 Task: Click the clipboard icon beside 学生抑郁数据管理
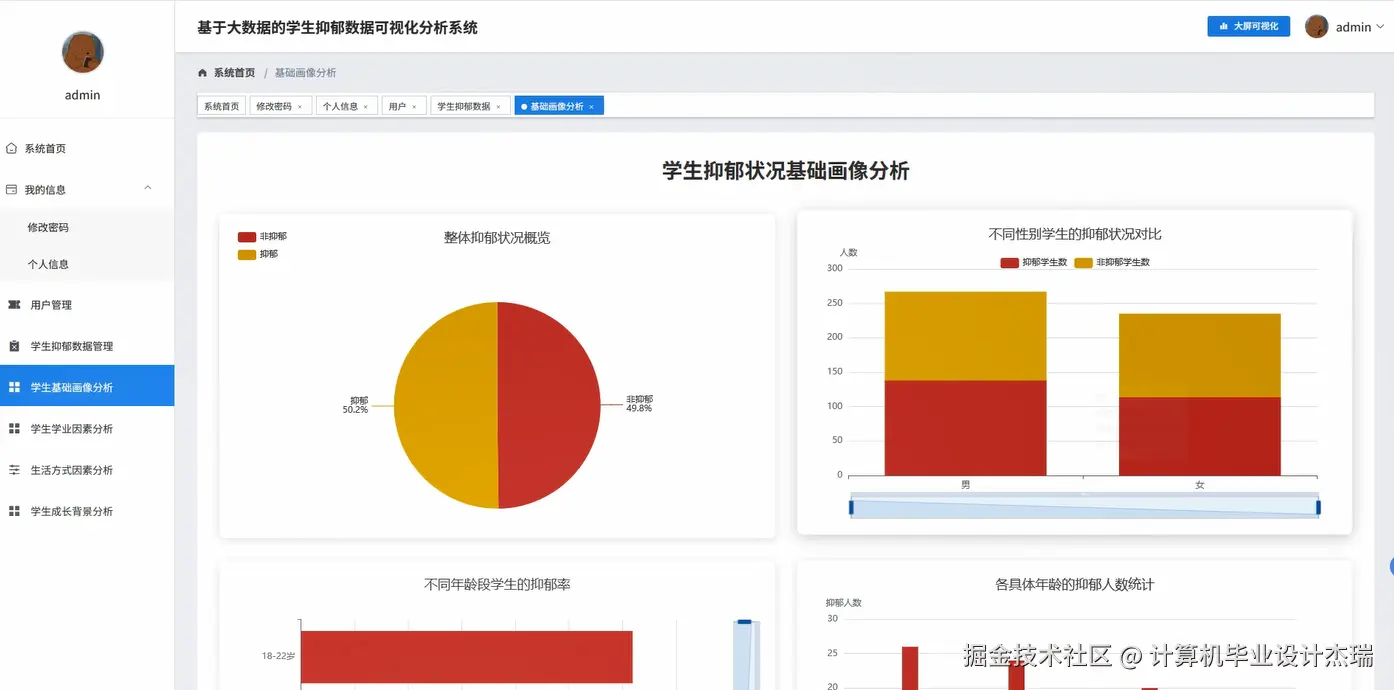pos(14,346)
